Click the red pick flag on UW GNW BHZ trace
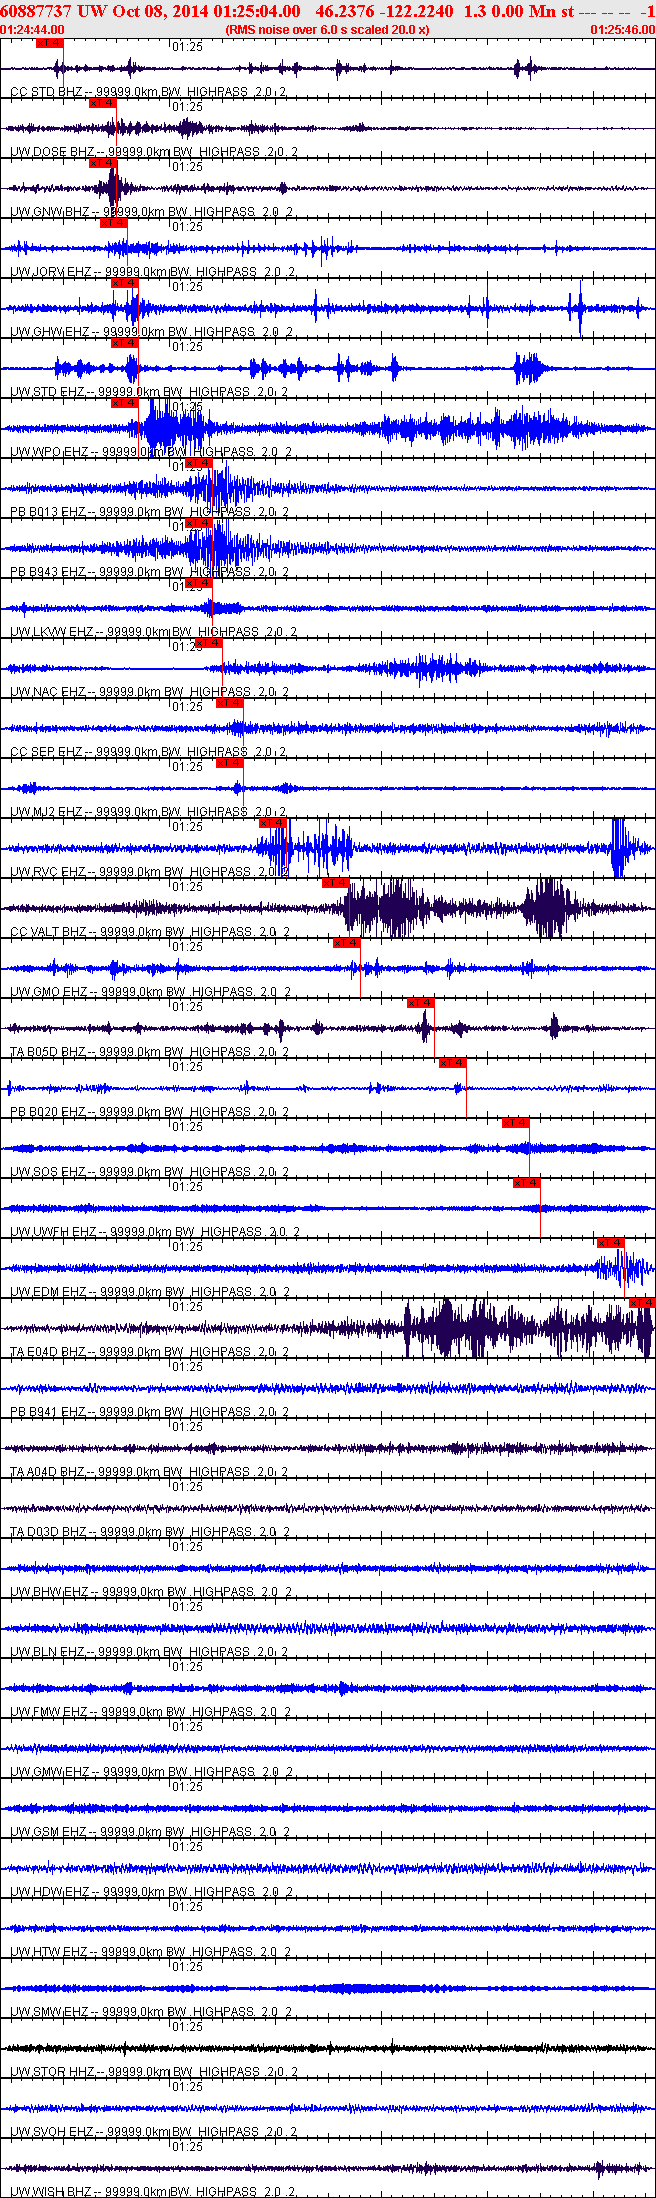Image resolution: width=656 pixels, height=2198 pixels. 103,163
